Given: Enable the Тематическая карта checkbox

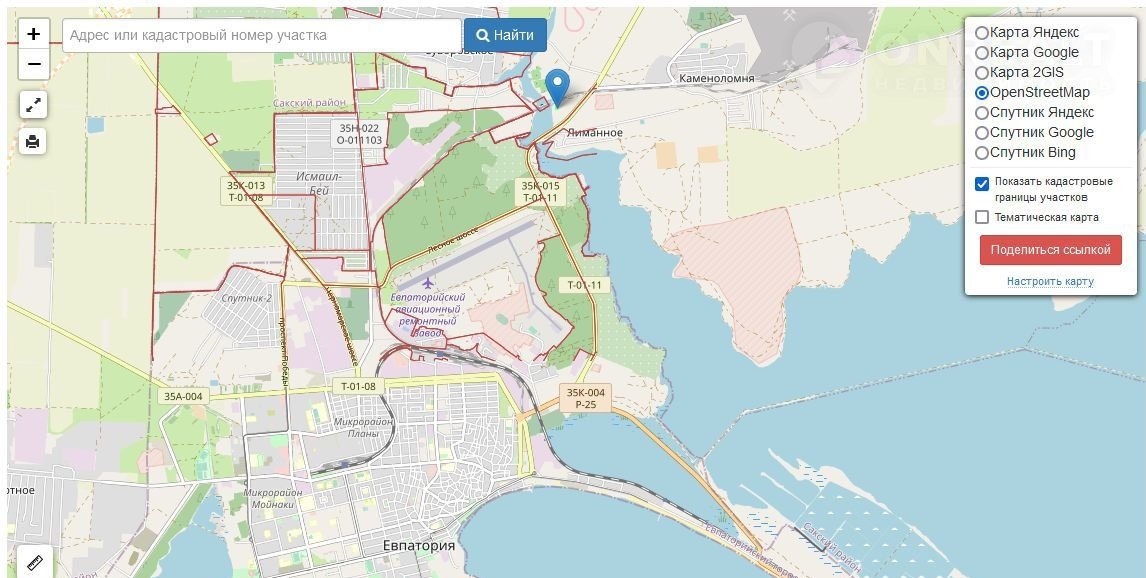Looking at the screenshot, I should pyautogui.click(x=982, y=217).
